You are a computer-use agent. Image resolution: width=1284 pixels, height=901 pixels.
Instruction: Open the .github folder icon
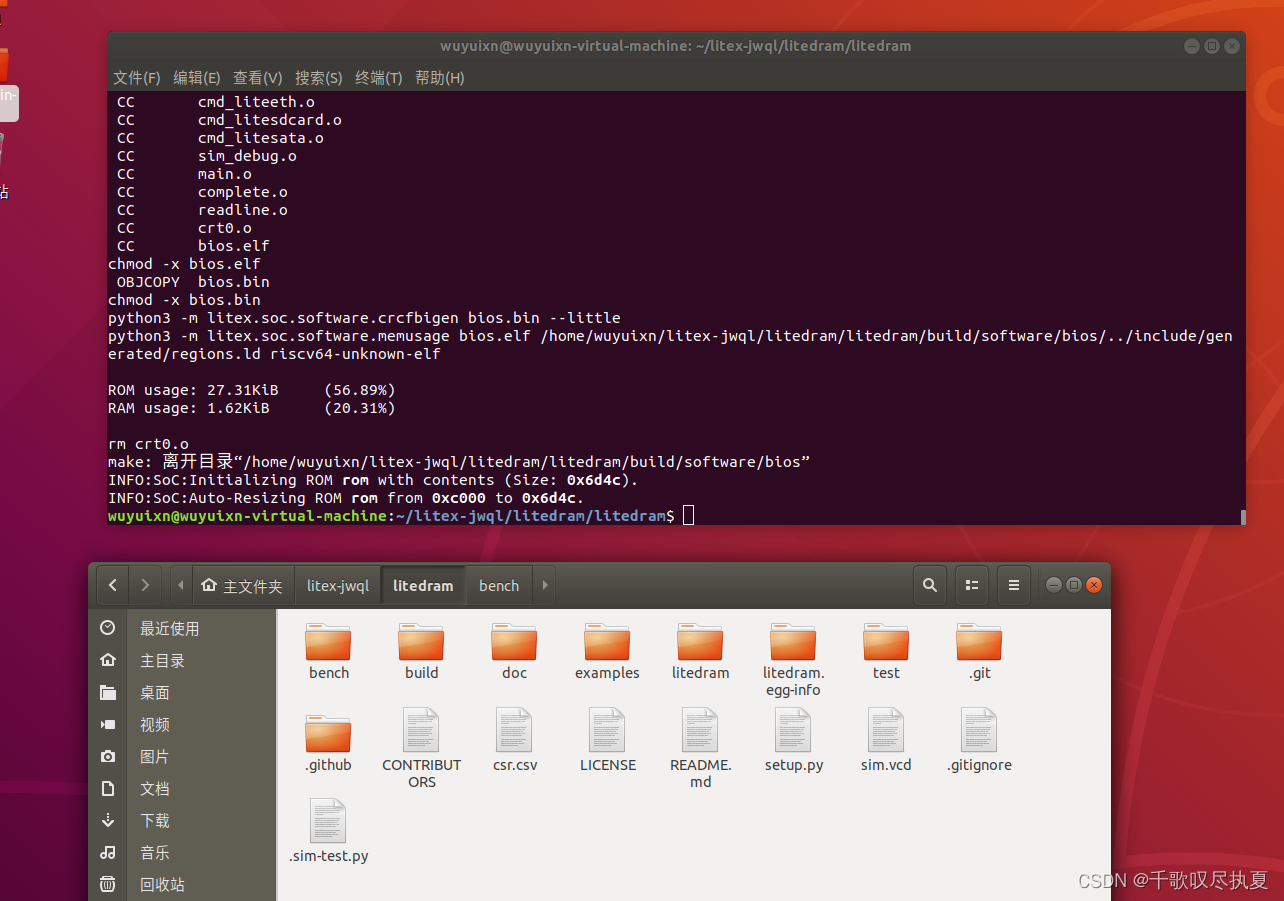328,733
